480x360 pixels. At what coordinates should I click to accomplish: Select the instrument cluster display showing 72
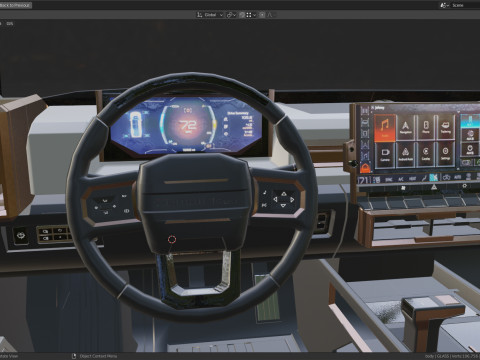187,125
